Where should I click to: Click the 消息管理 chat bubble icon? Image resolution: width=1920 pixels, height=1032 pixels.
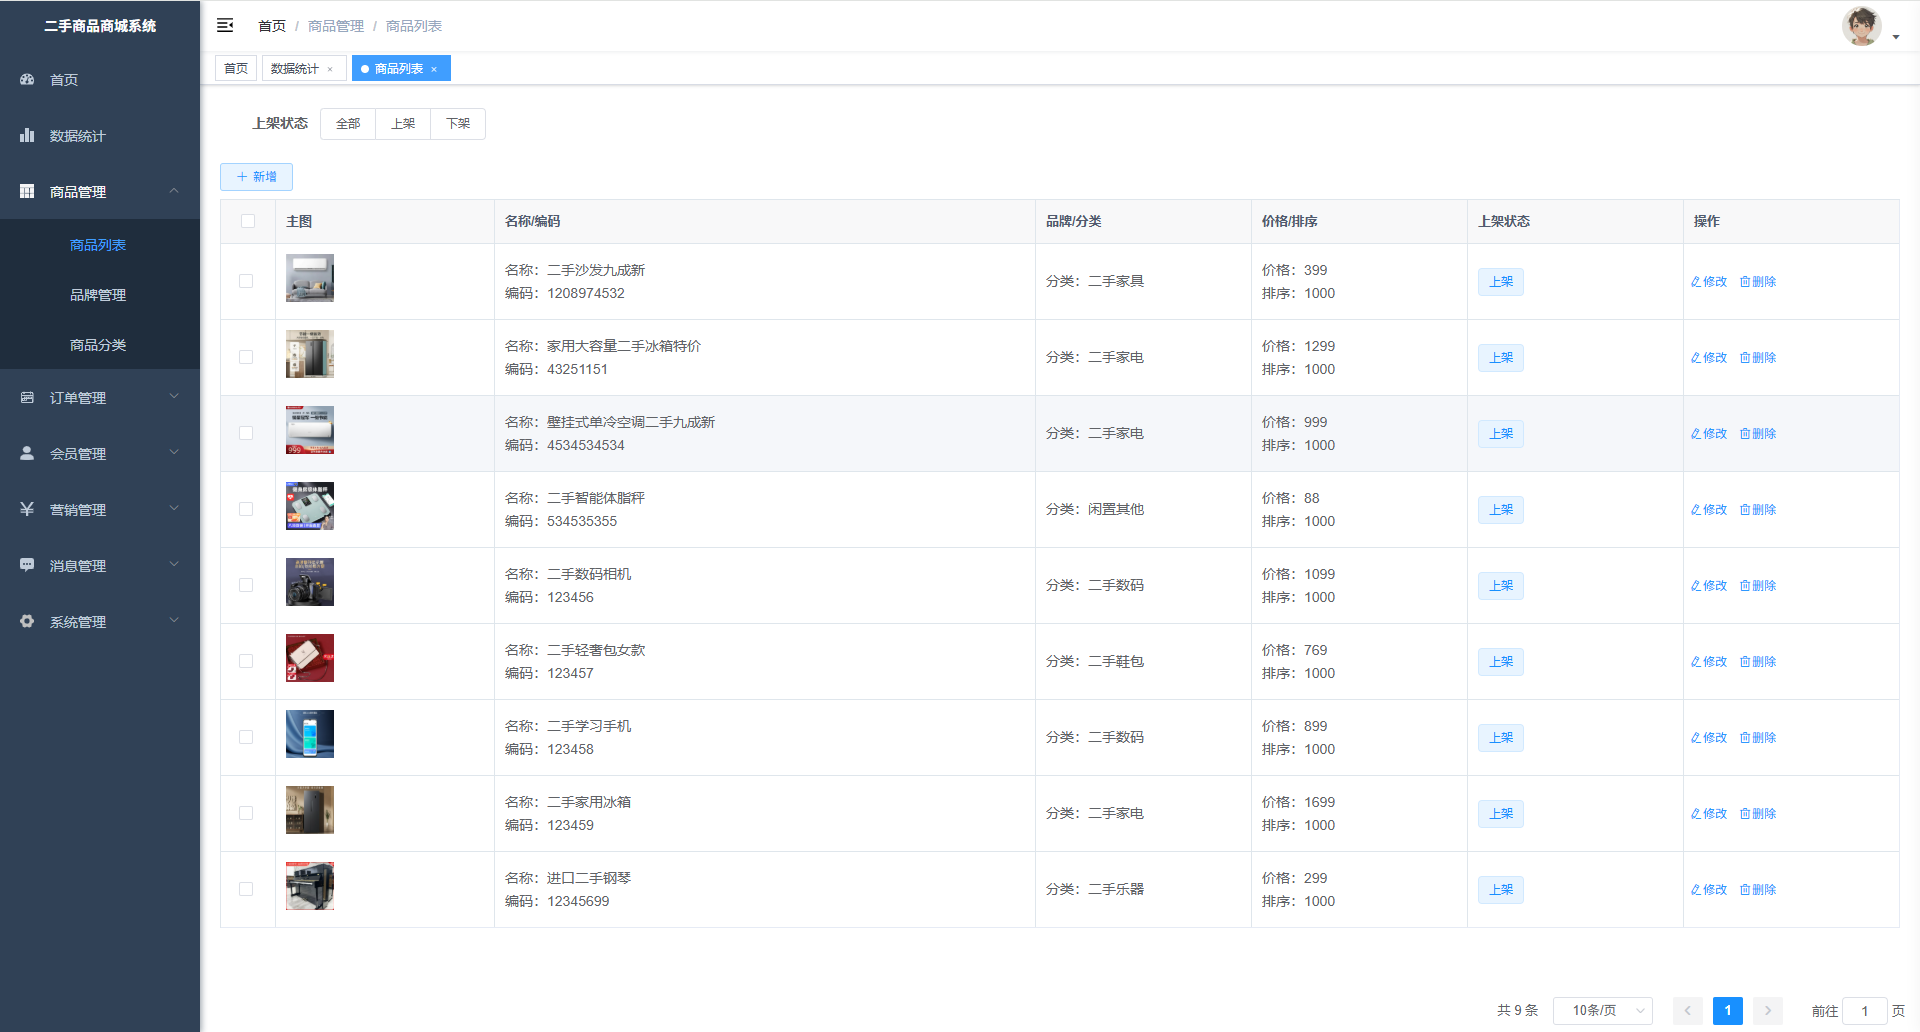[x=27, y=565]
